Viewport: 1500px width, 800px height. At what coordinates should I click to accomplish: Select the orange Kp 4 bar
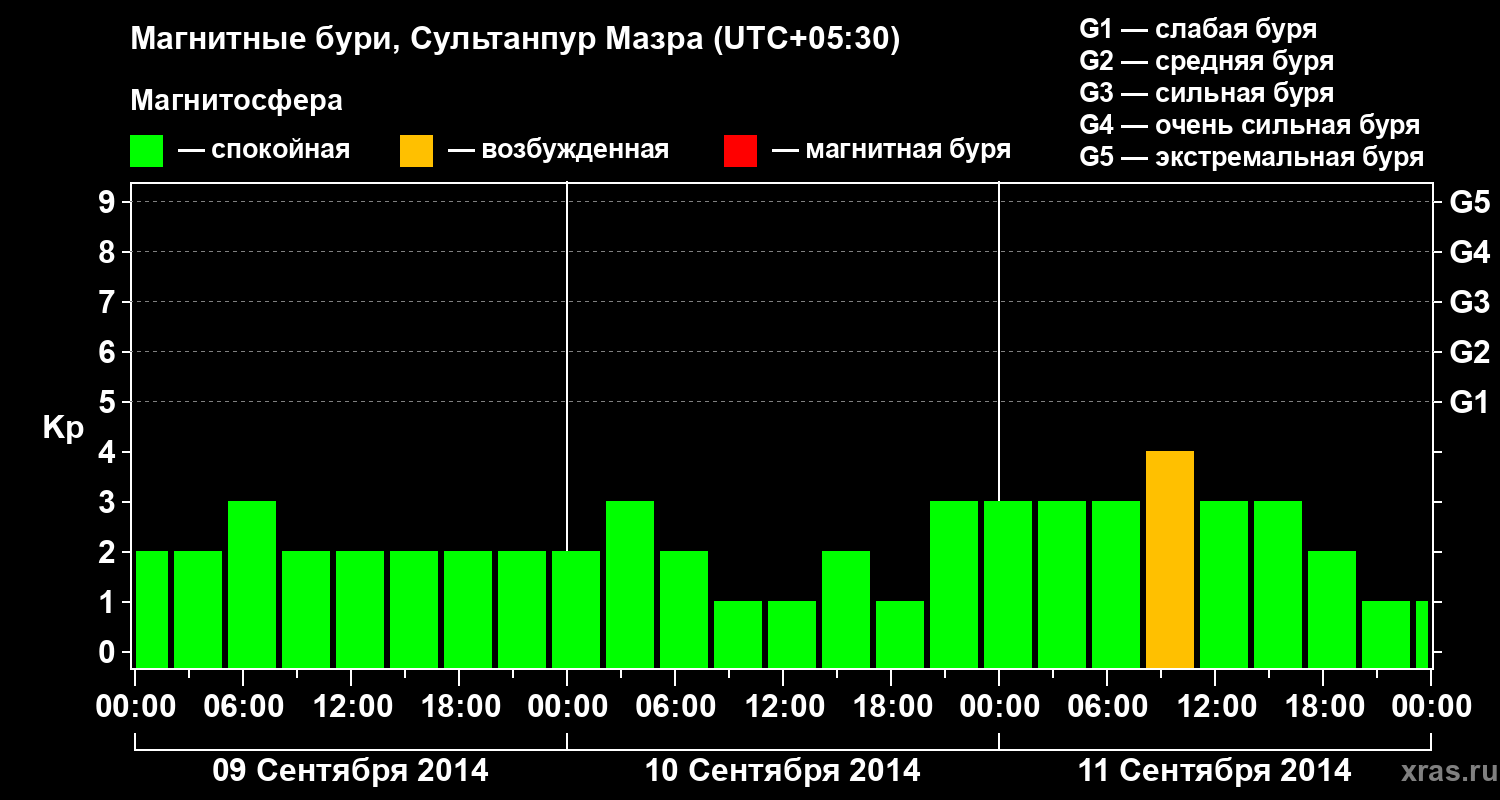tap(1170, 560)
